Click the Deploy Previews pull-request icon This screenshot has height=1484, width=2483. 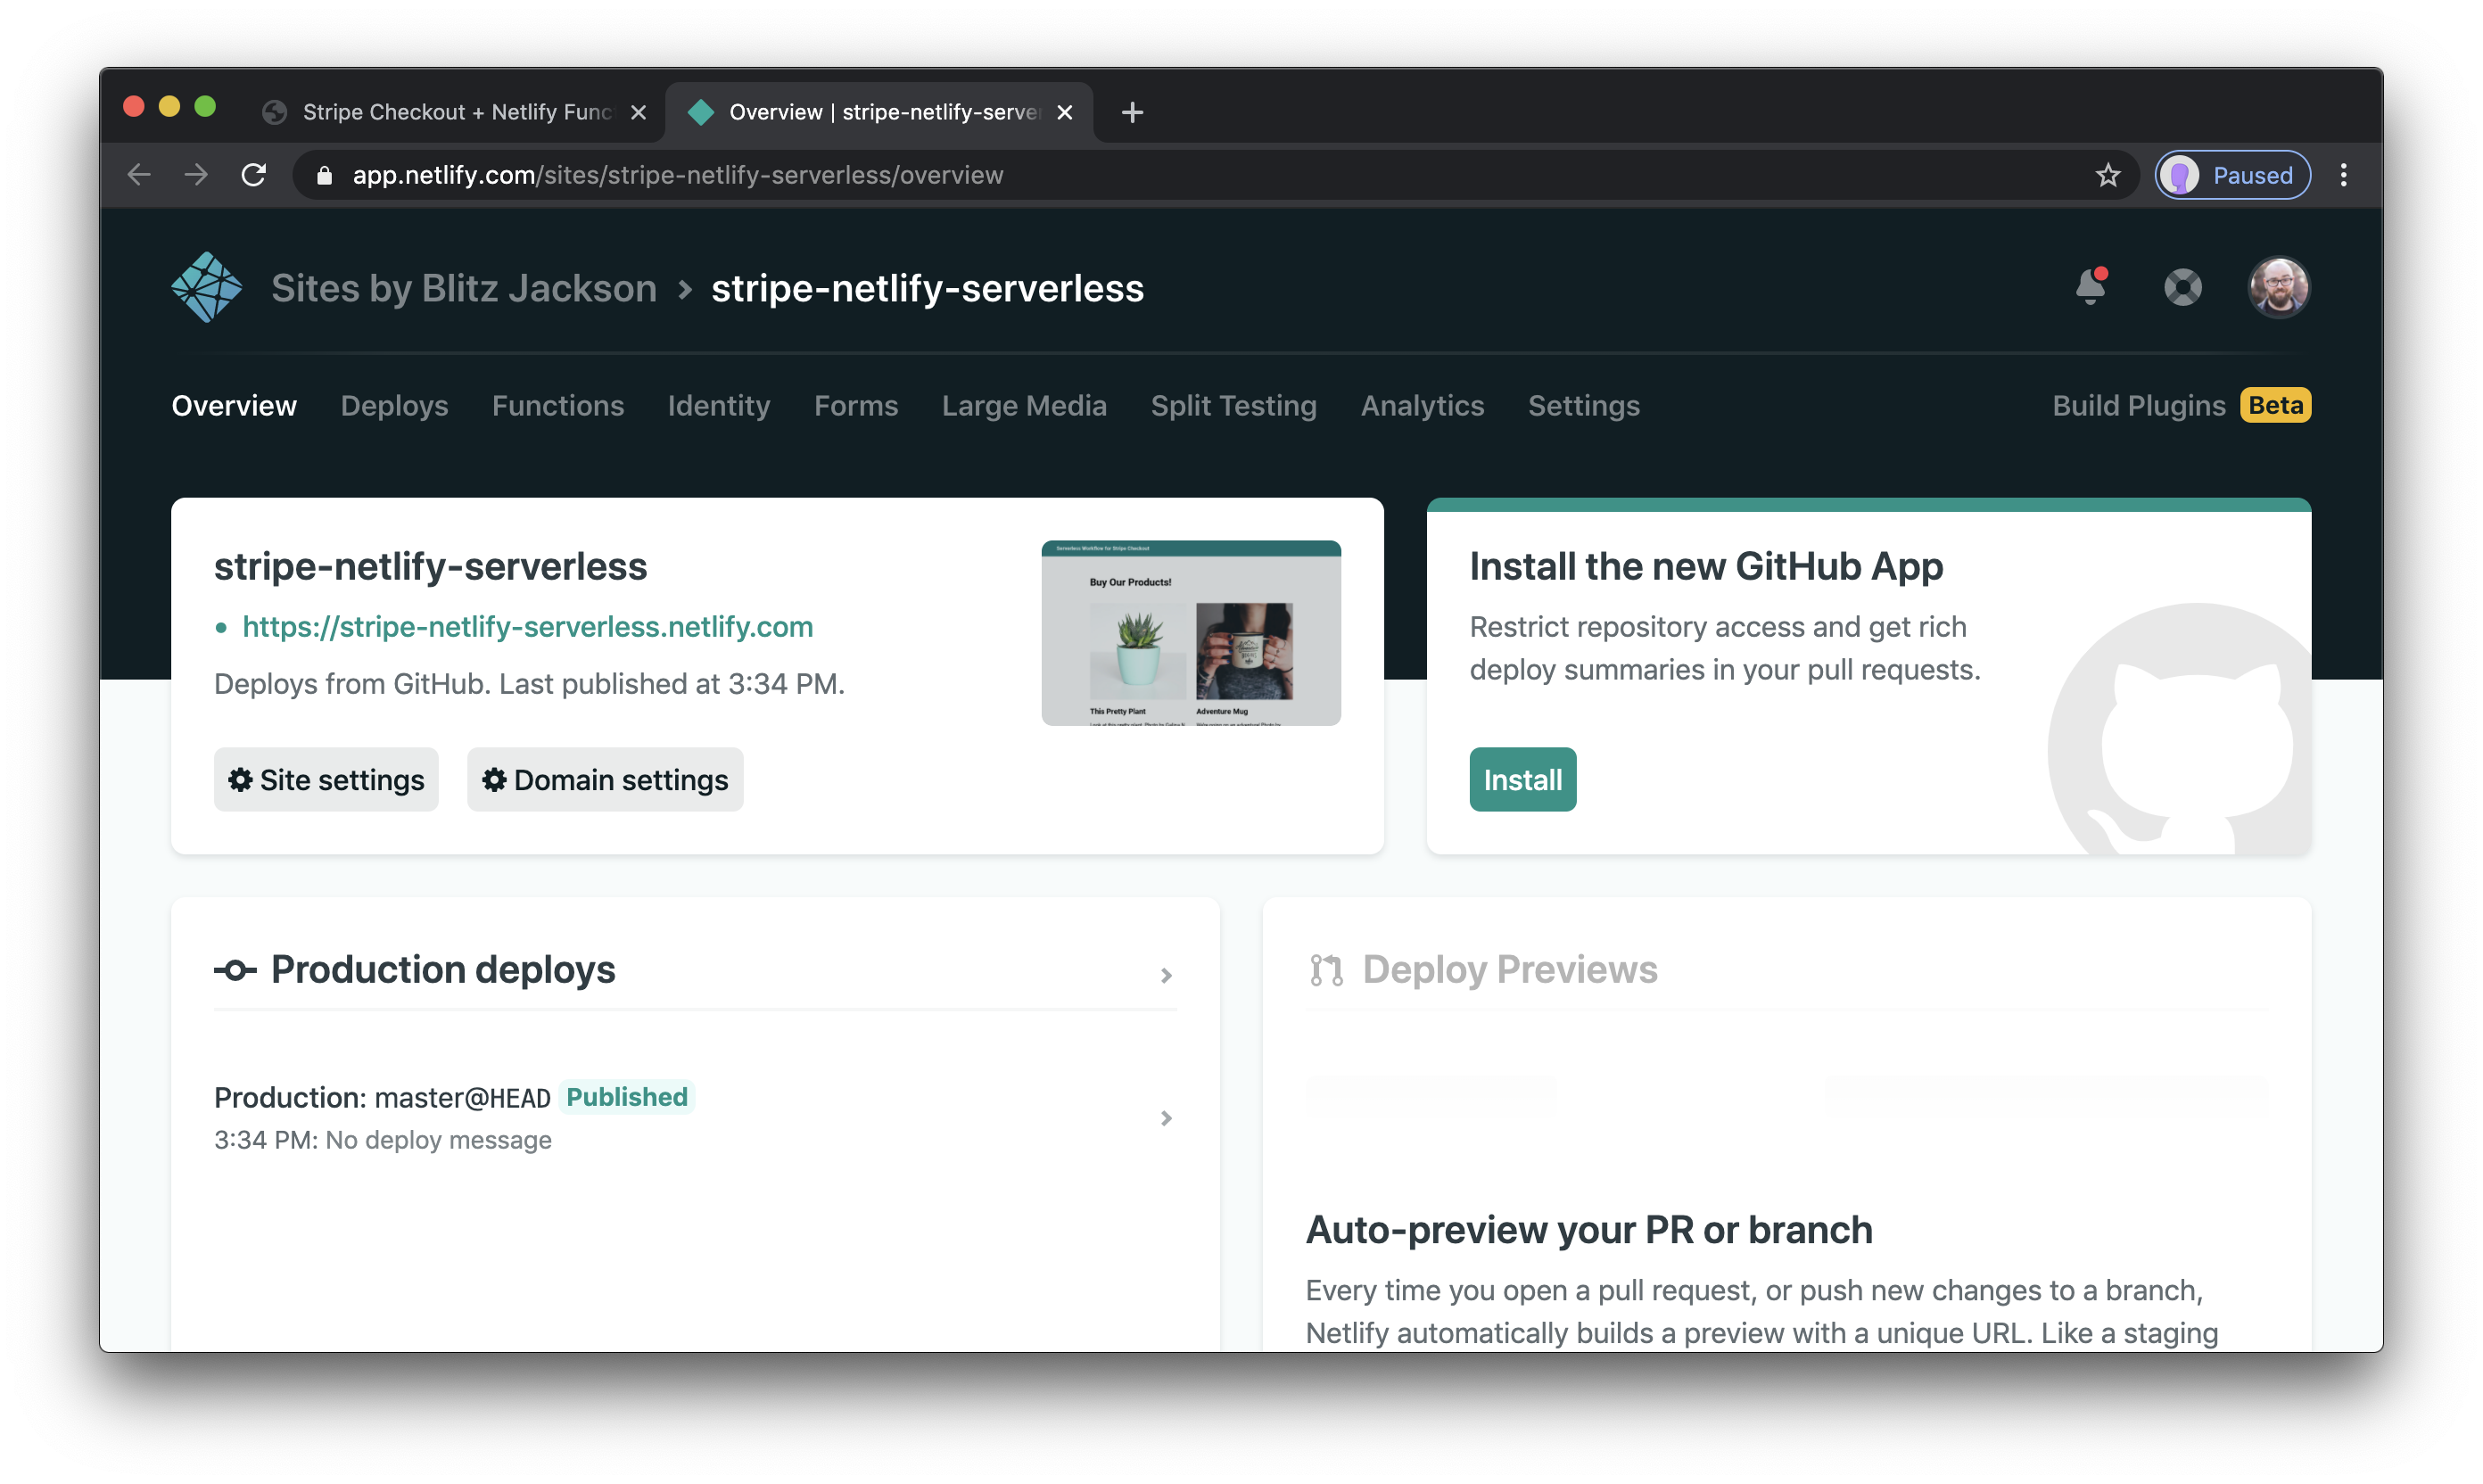(x=1327, y=969)
